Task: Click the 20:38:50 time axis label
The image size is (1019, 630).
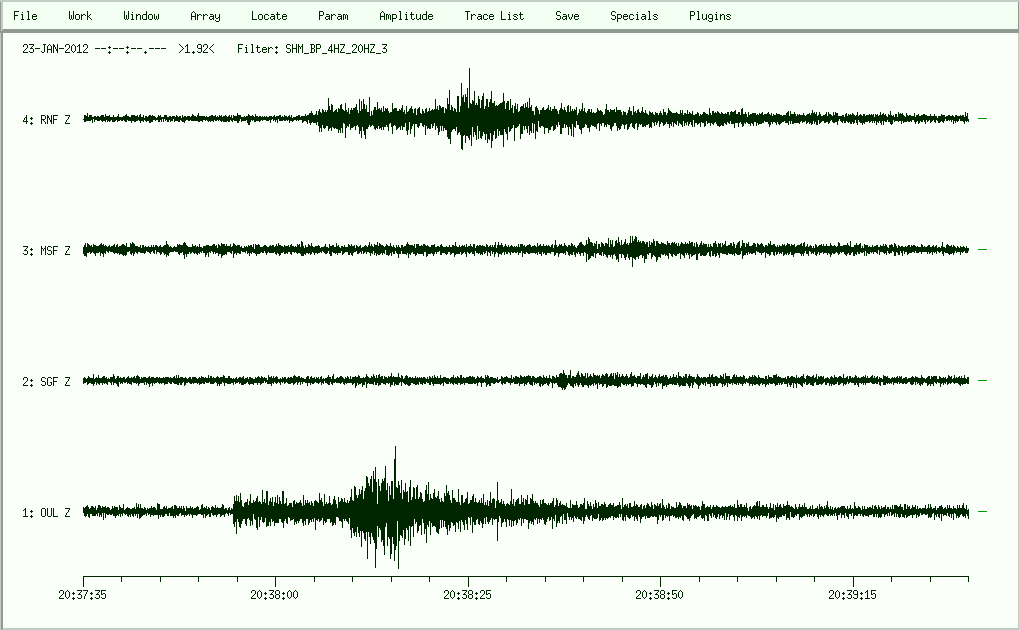Action: tap(660, 594)
